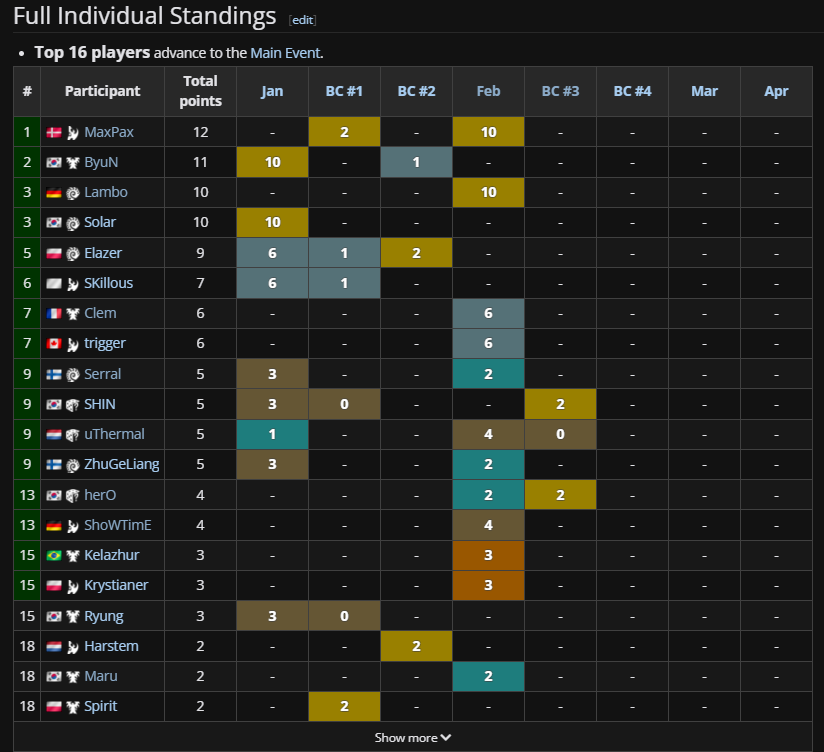
Task: Click Random race icon next to SHIN
Action: tap(73, 405)
